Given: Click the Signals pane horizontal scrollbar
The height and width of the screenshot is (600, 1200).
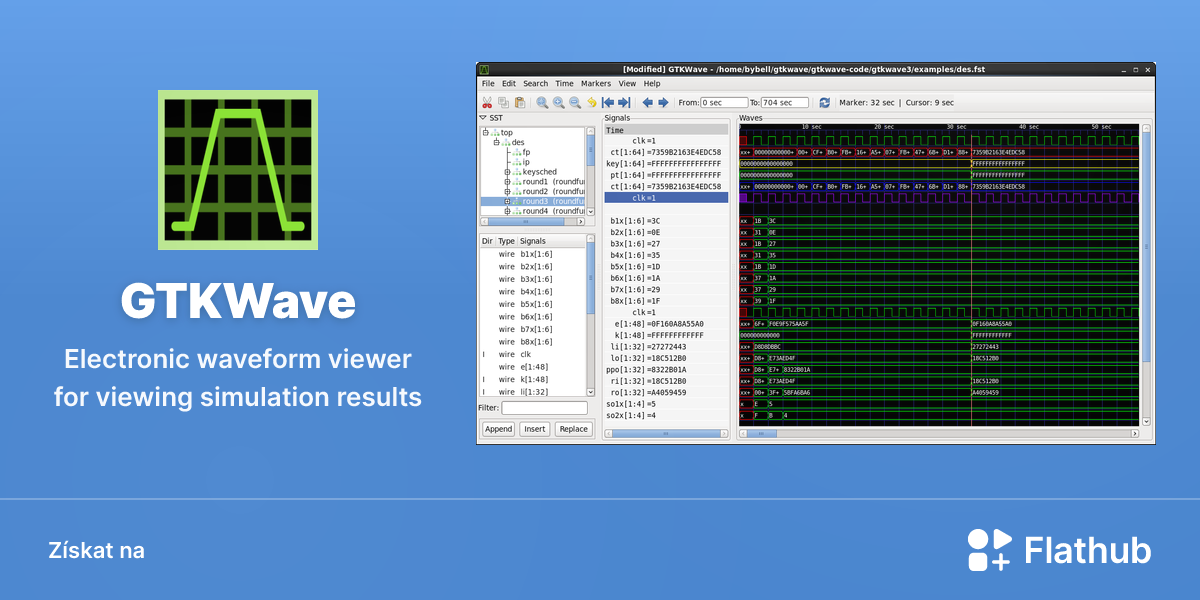Looking at the screenshot, I should (667, 434).
